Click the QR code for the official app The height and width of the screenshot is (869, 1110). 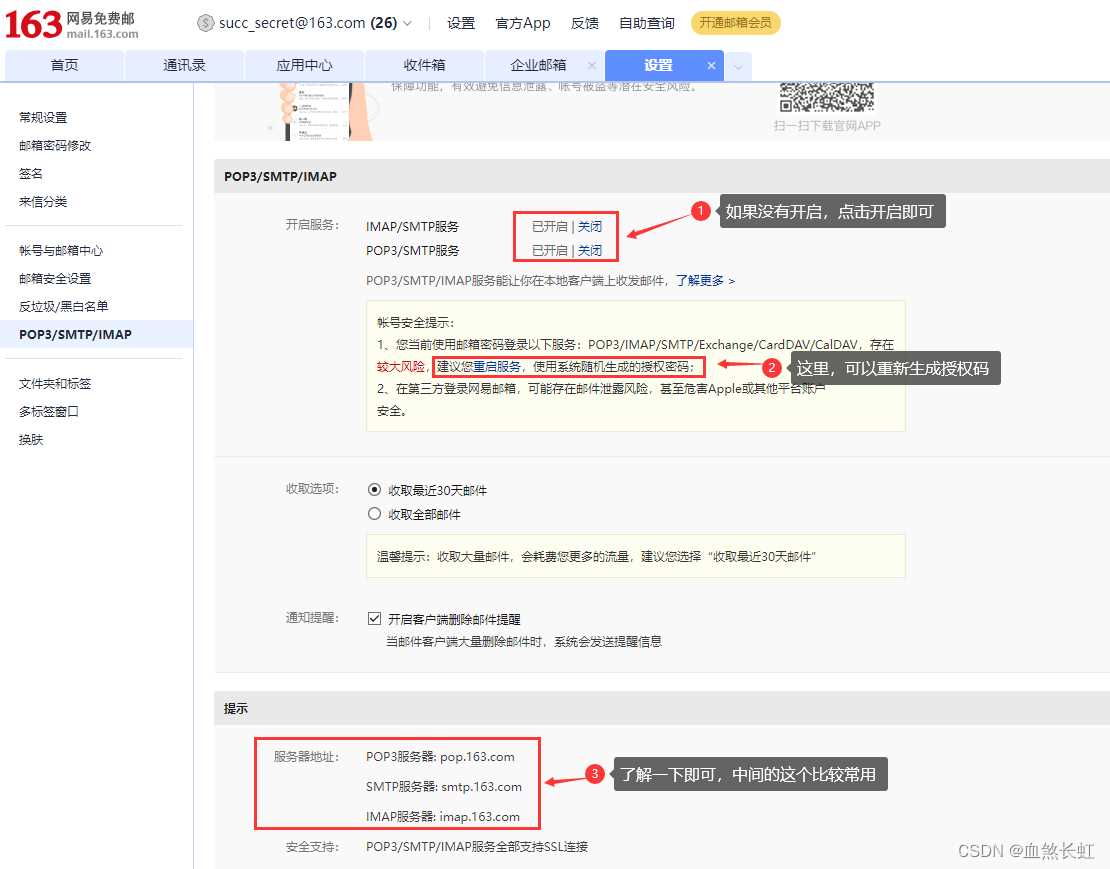point(826,97)
